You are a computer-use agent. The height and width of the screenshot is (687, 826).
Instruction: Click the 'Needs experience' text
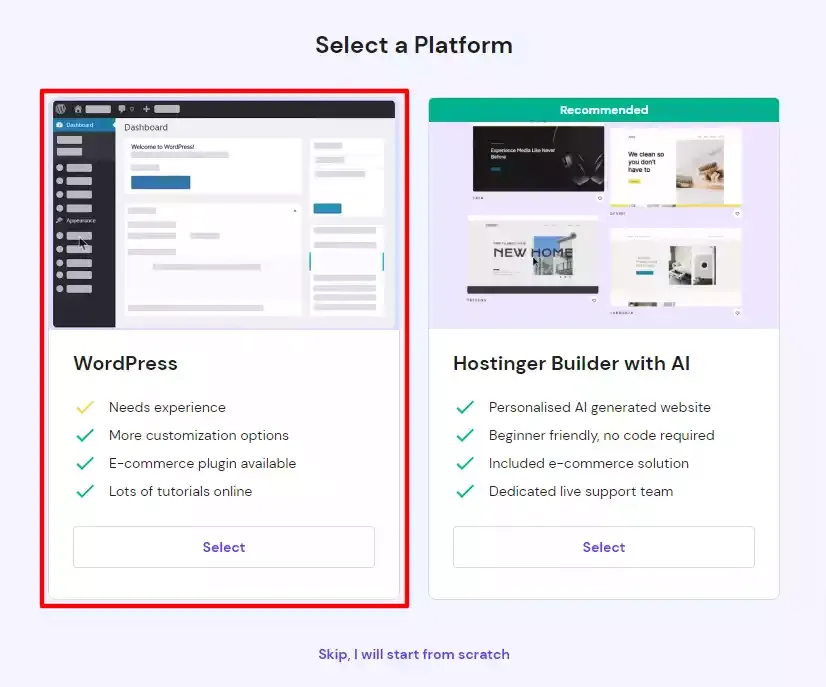tap(167, 407)
